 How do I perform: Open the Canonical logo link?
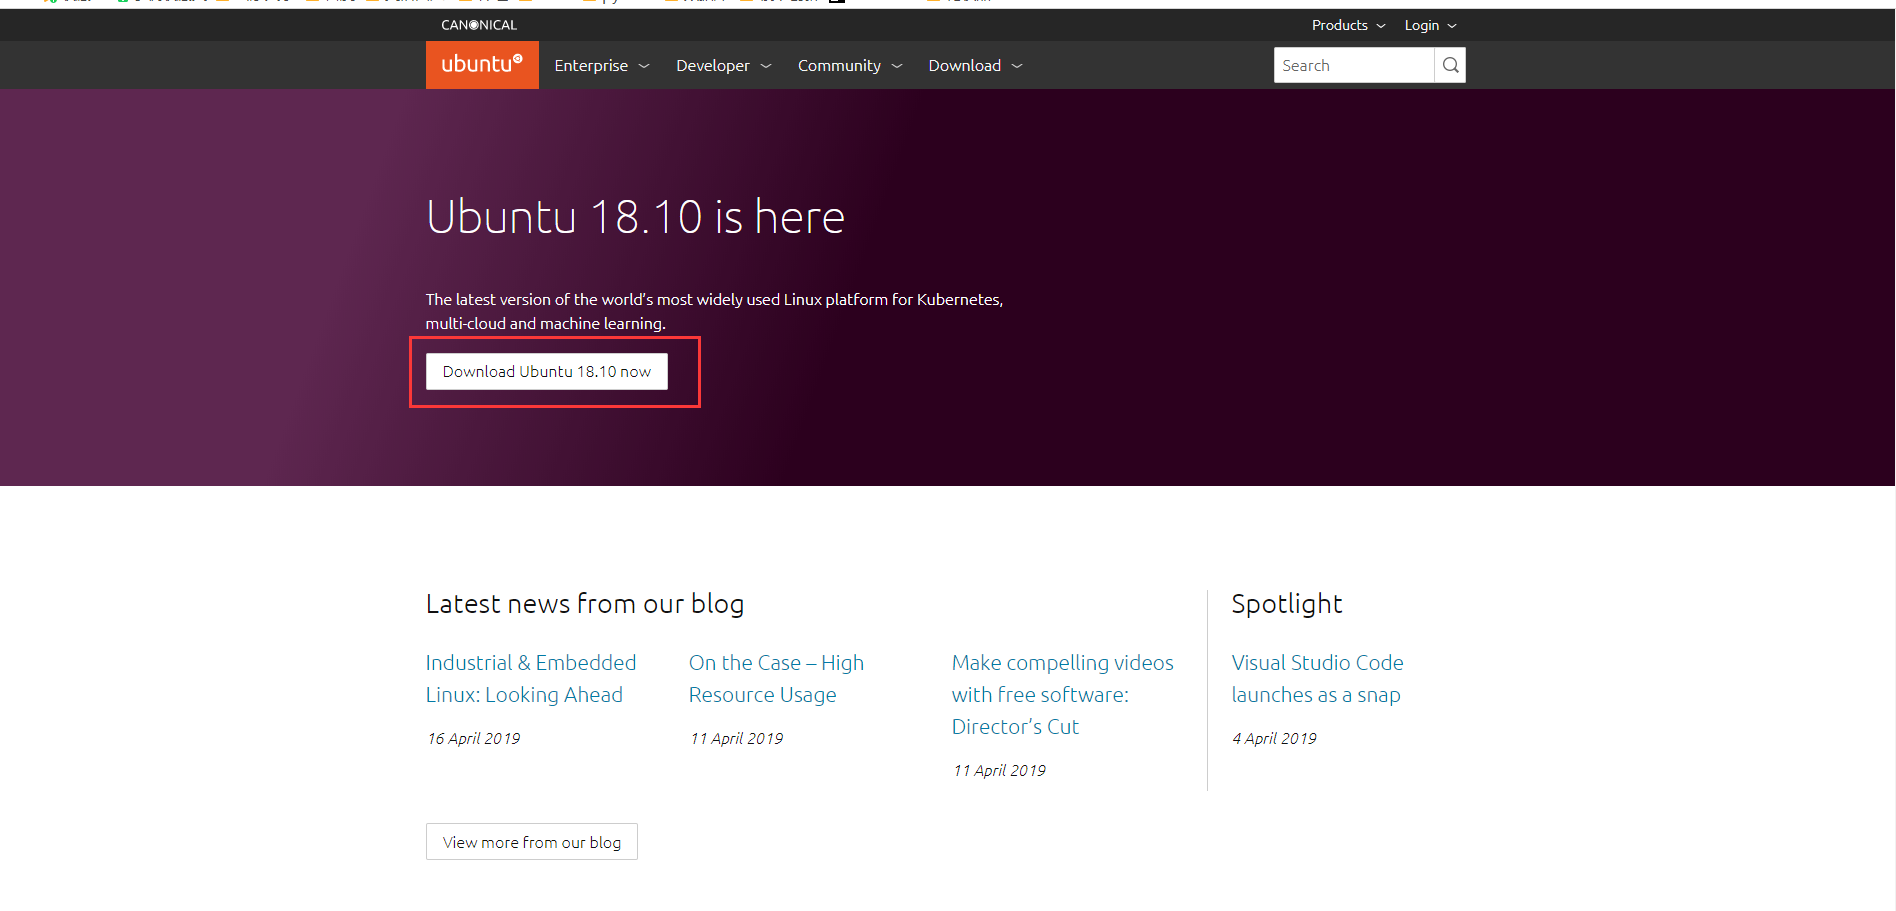click(479, 25)
